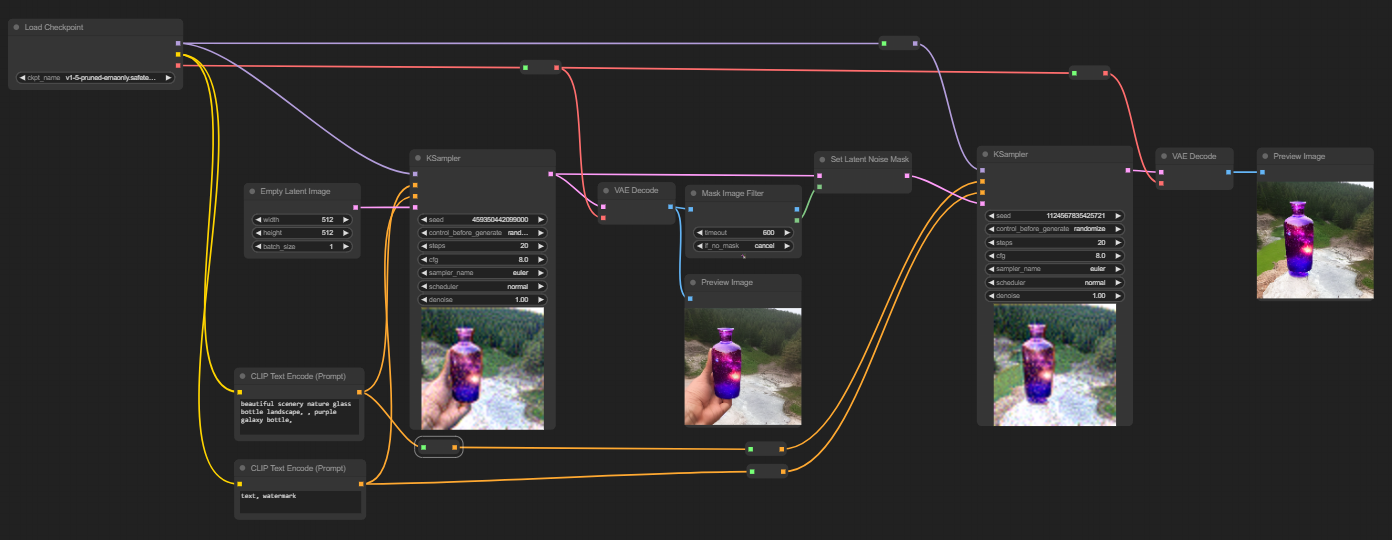Collapse the Set Latent Noise Mask node via its title dot

[822, 159]
